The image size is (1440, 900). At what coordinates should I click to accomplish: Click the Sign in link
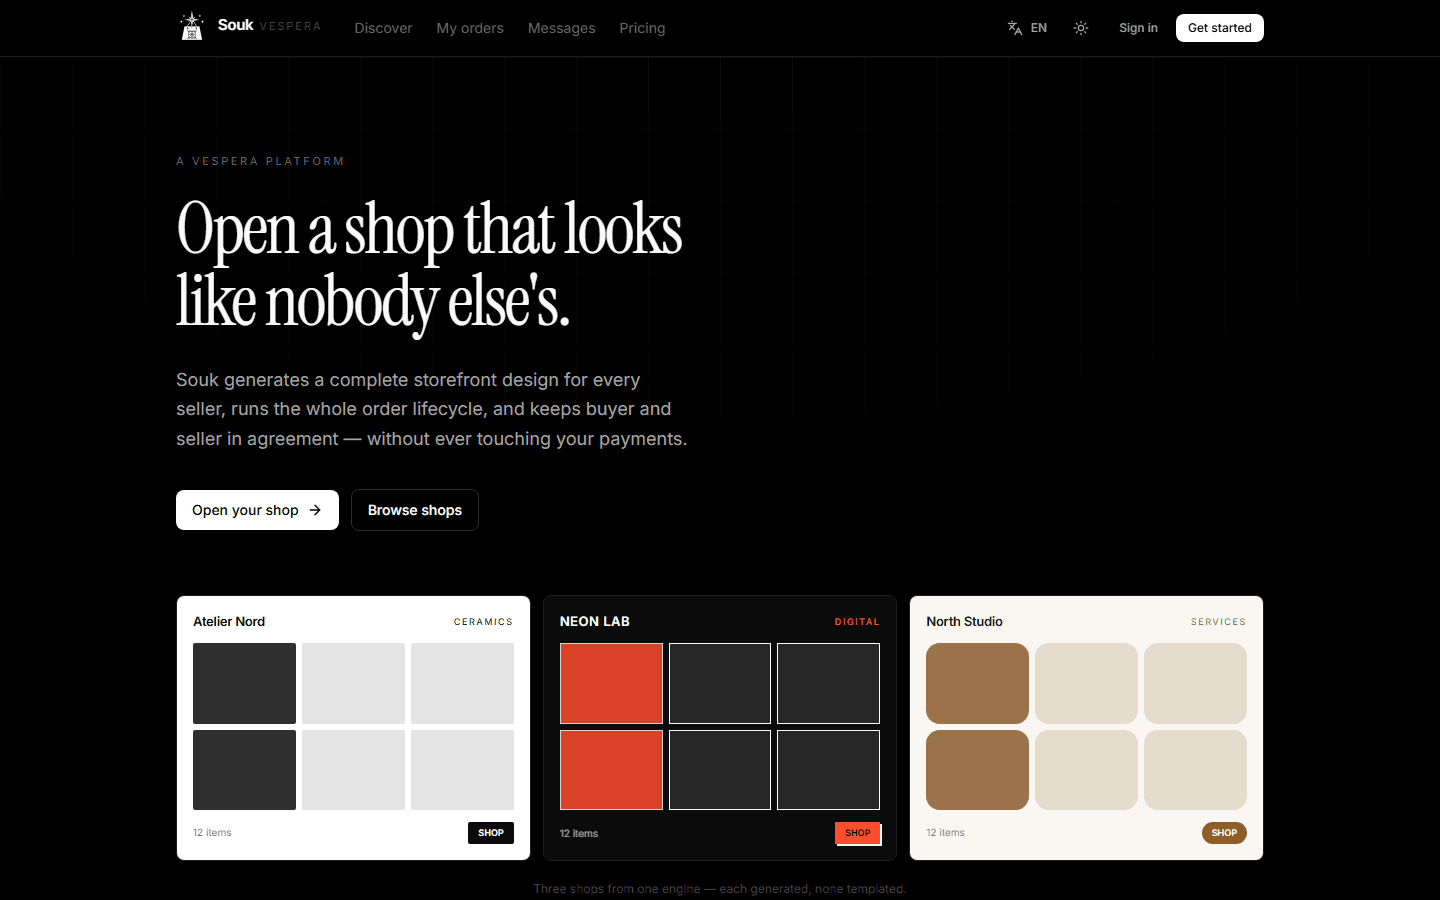pyautogui.click(x=1138, y=28)
